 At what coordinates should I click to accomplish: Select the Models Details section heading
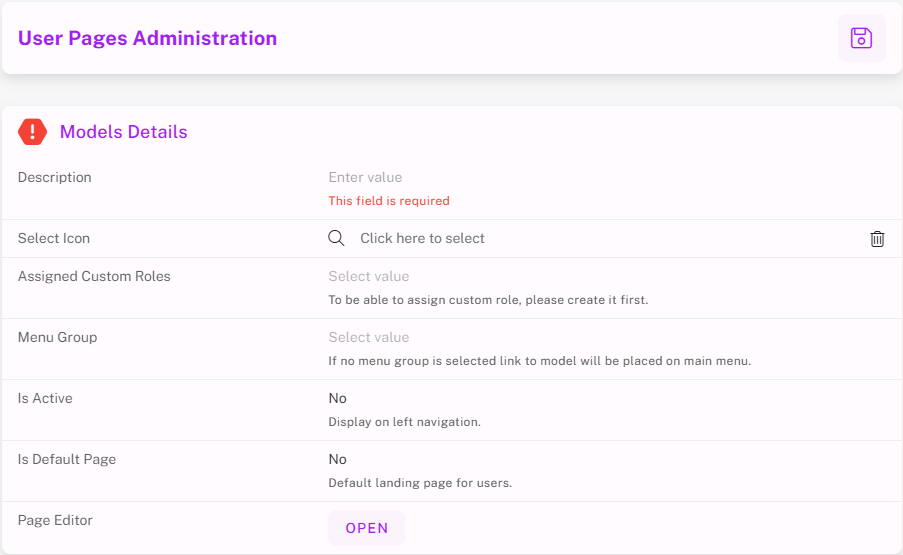(123, 132)
